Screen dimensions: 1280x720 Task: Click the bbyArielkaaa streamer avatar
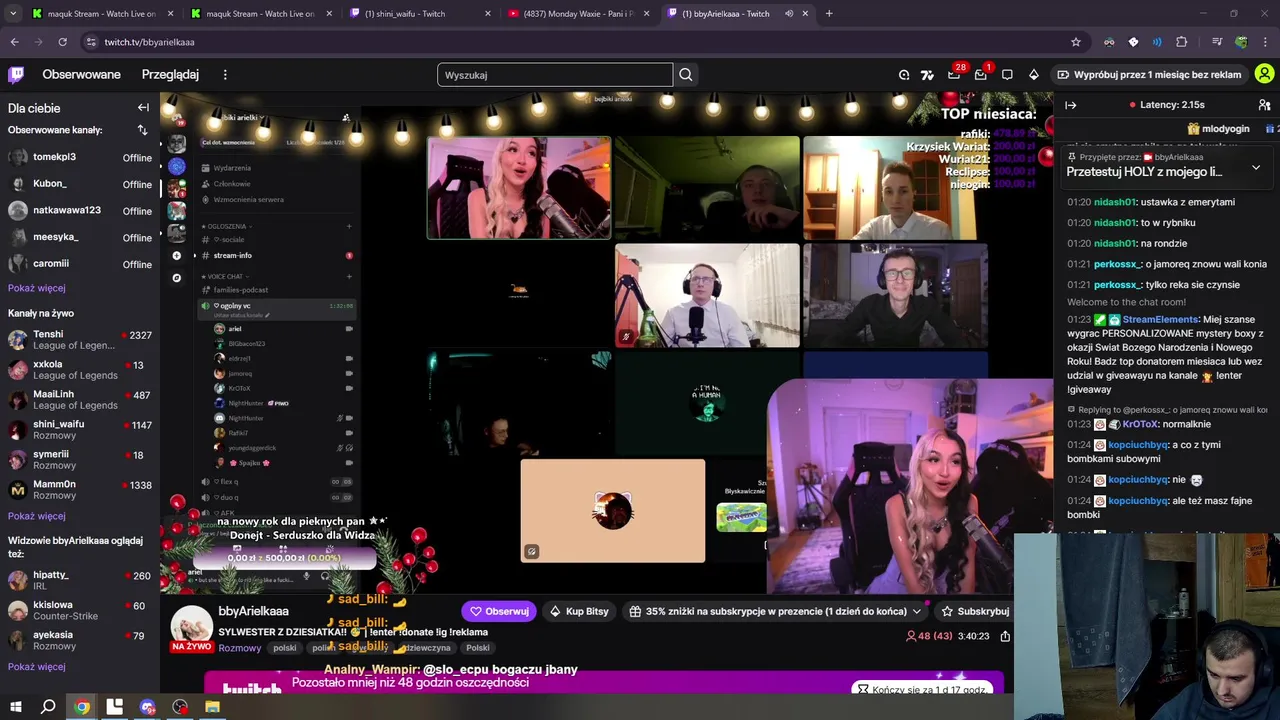coord(191,627)
